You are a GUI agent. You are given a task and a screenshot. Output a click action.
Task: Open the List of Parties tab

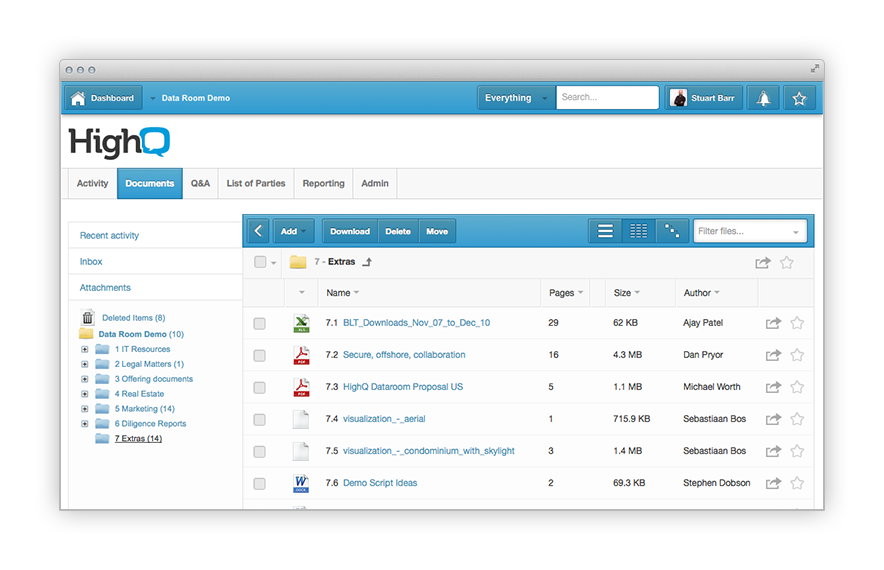coord(256,183)
